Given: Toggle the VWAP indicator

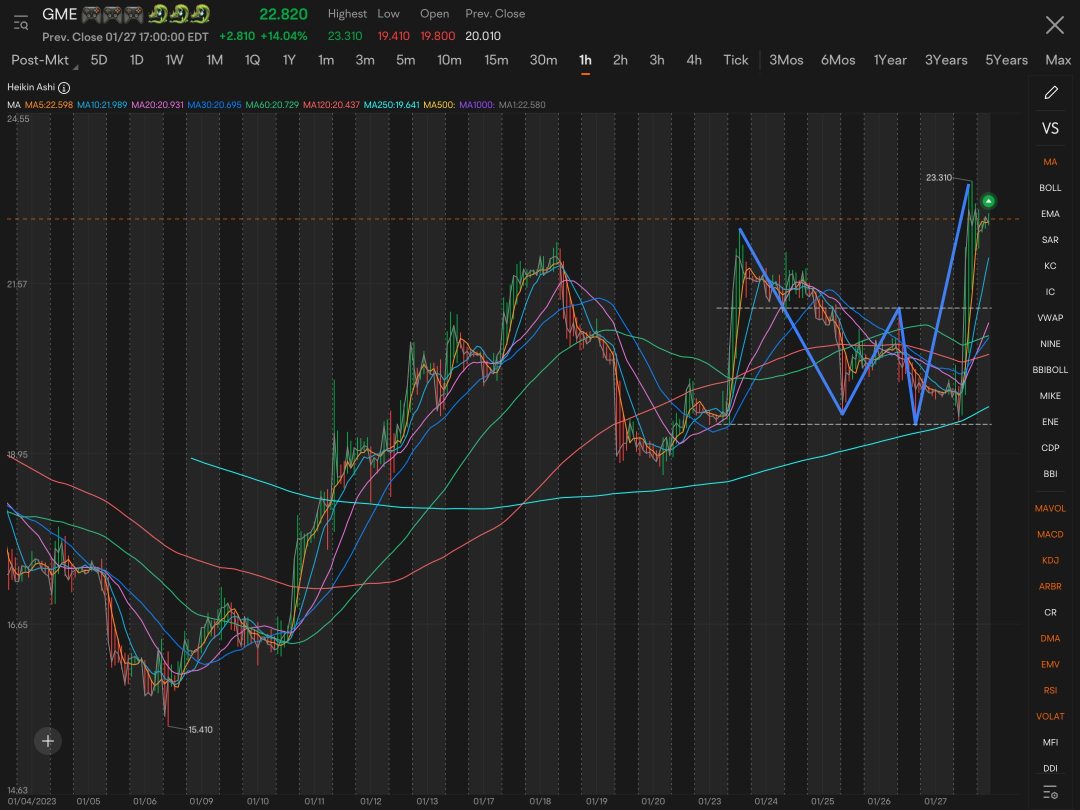Looking at the screenshot, I should [1050, 318].
